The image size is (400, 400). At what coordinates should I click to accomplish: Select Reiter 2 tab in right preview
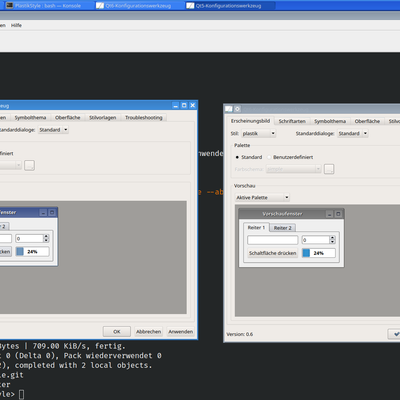click(283, 228)
